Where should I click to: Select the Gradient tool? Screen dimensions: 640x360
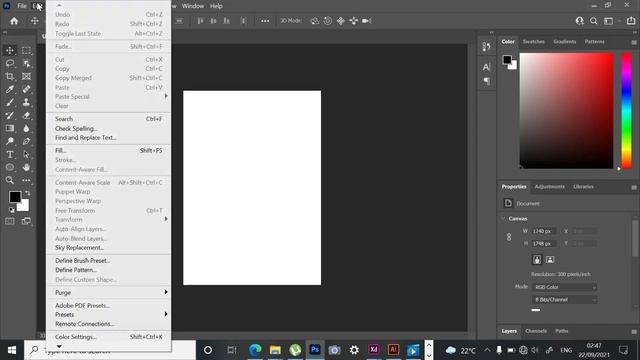(10, 129)
